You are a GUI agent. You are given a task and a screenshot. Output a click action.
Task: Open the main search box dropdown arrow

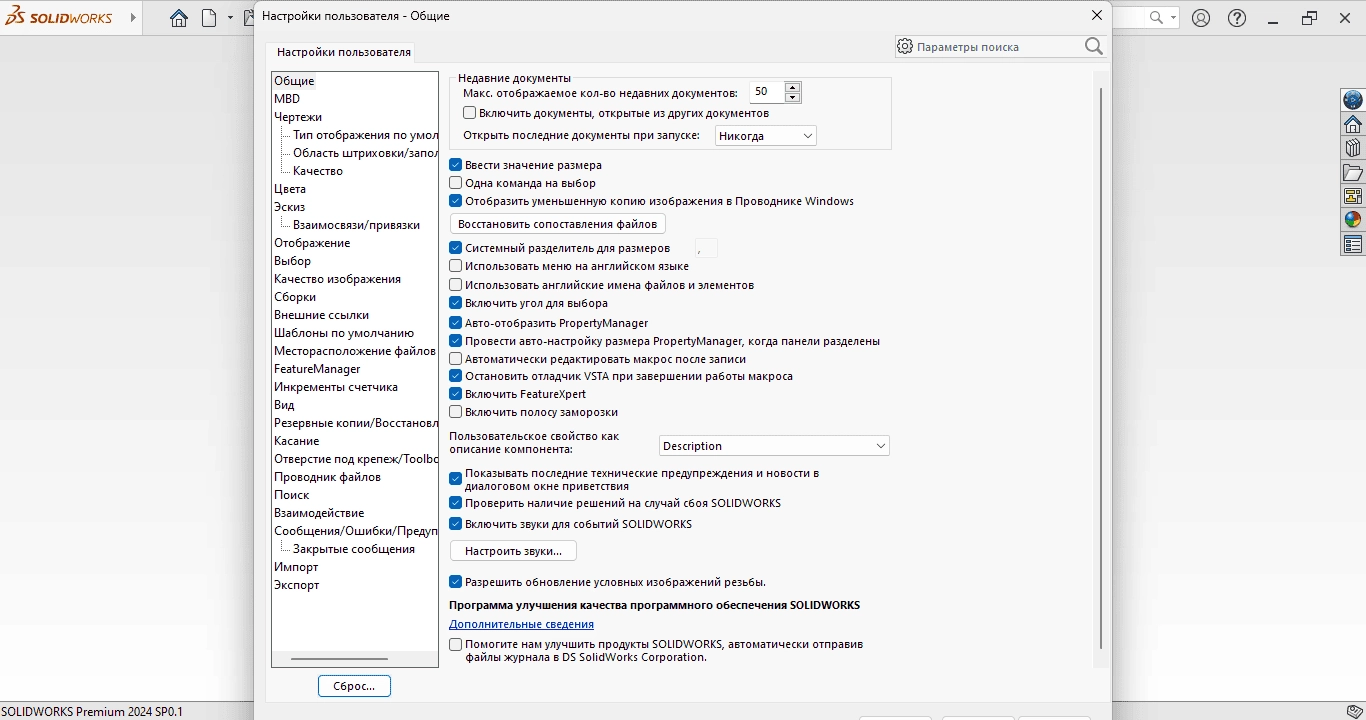(x=1173, y=18)
